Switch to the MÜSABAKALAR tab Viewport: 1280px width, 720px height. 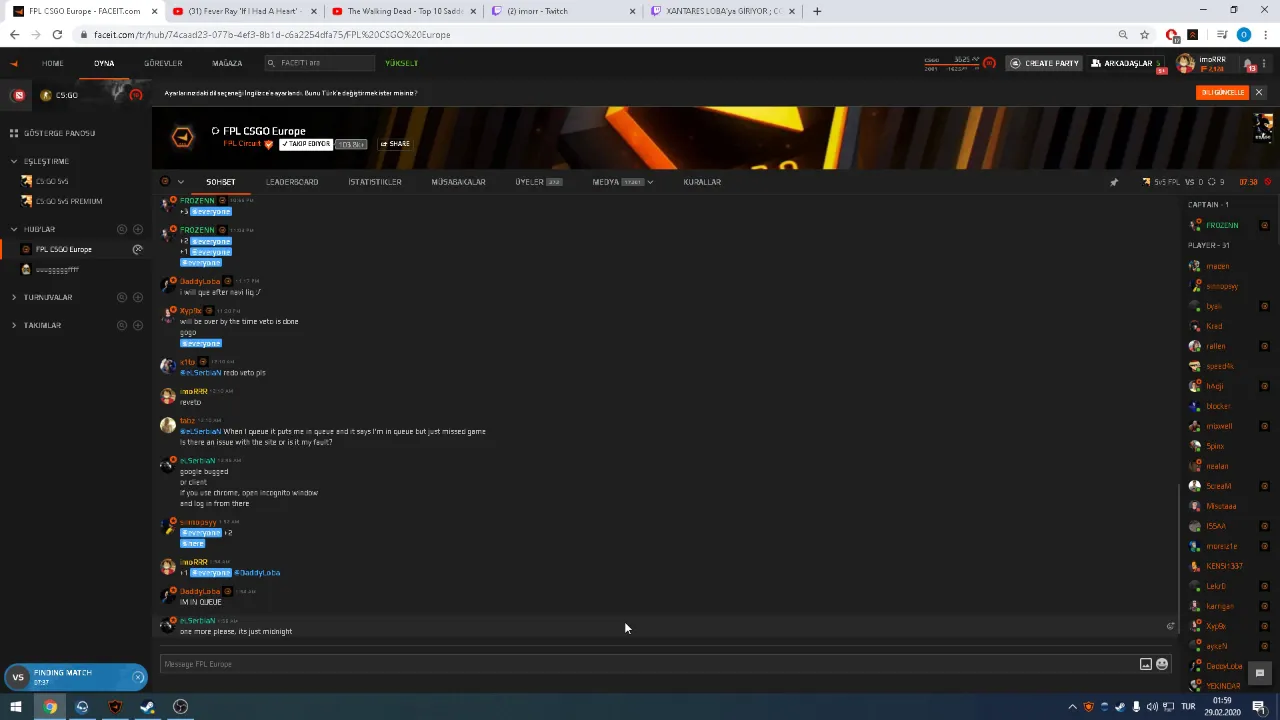pos(458,182)
